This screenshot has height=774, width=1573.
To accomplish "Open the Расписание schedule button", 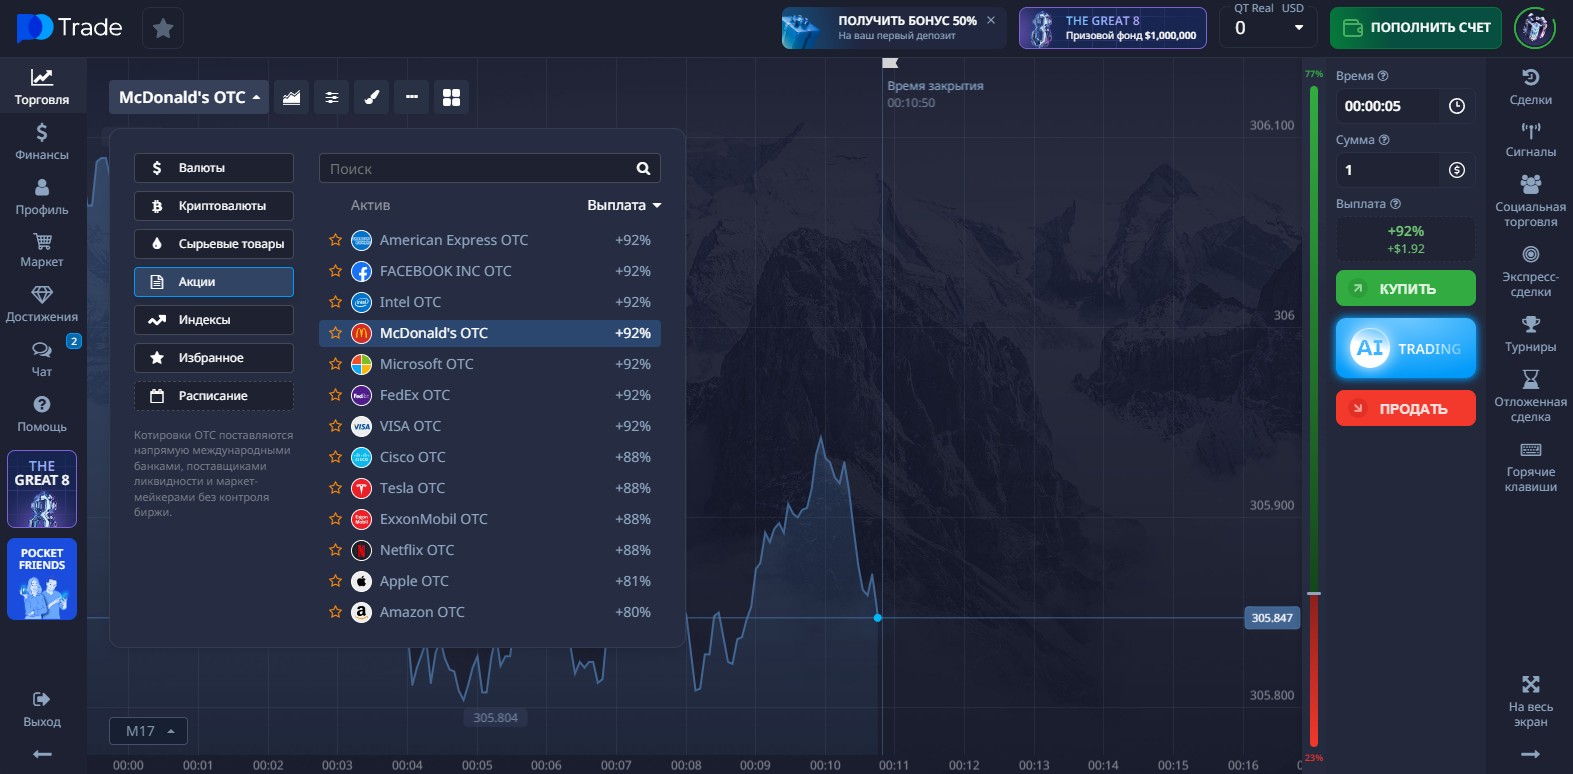I will (x=214, y=396).
